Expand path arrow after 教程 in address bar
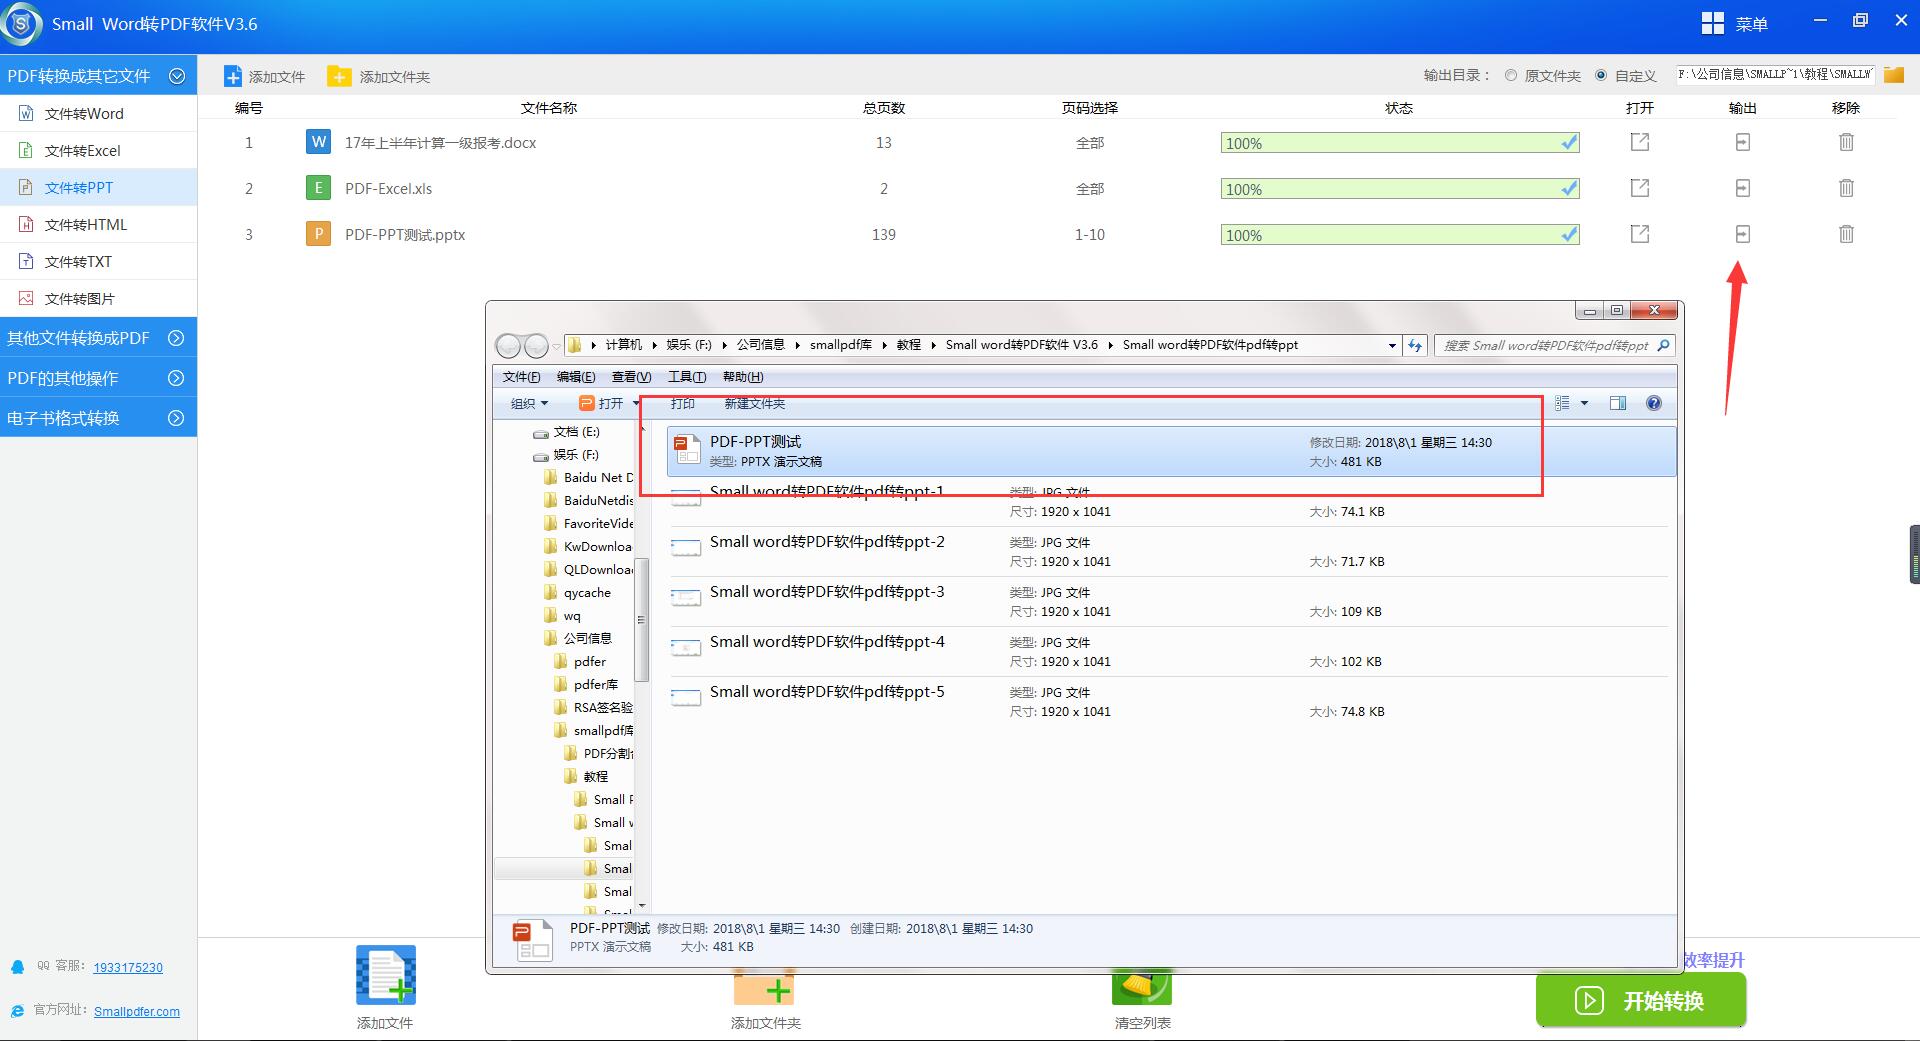Image resolution: width=1920 pixels, height=1041 pixels. [x=934, y=345]
